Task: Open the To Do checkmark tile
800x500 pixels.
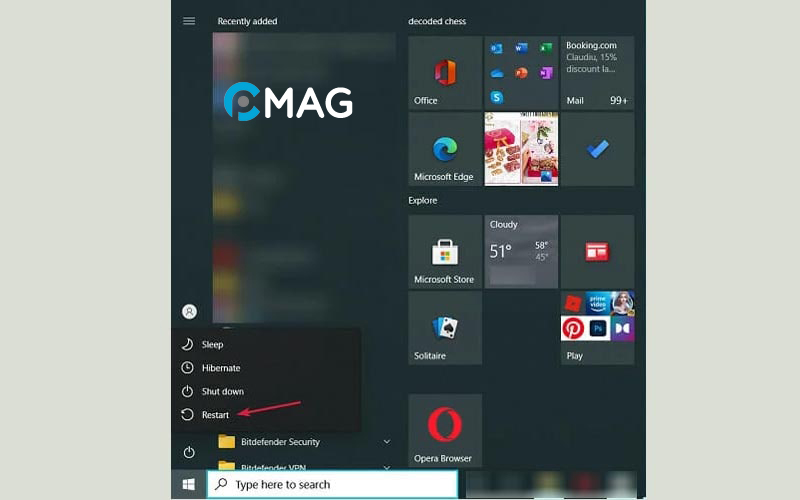Action: pyautogui.click(x=597, y=149)
